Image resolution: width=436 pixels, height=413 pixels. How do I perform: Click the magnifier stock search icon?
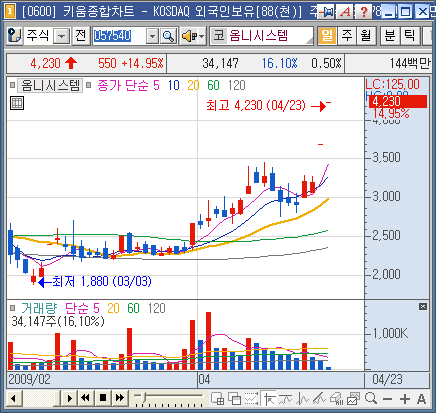[x=168, y=36]
